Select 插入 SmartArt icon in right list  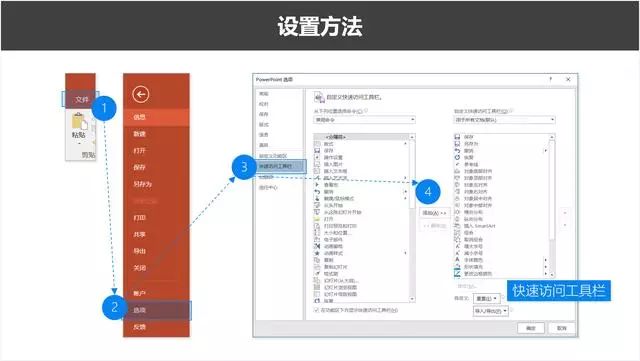coord(457,226)
